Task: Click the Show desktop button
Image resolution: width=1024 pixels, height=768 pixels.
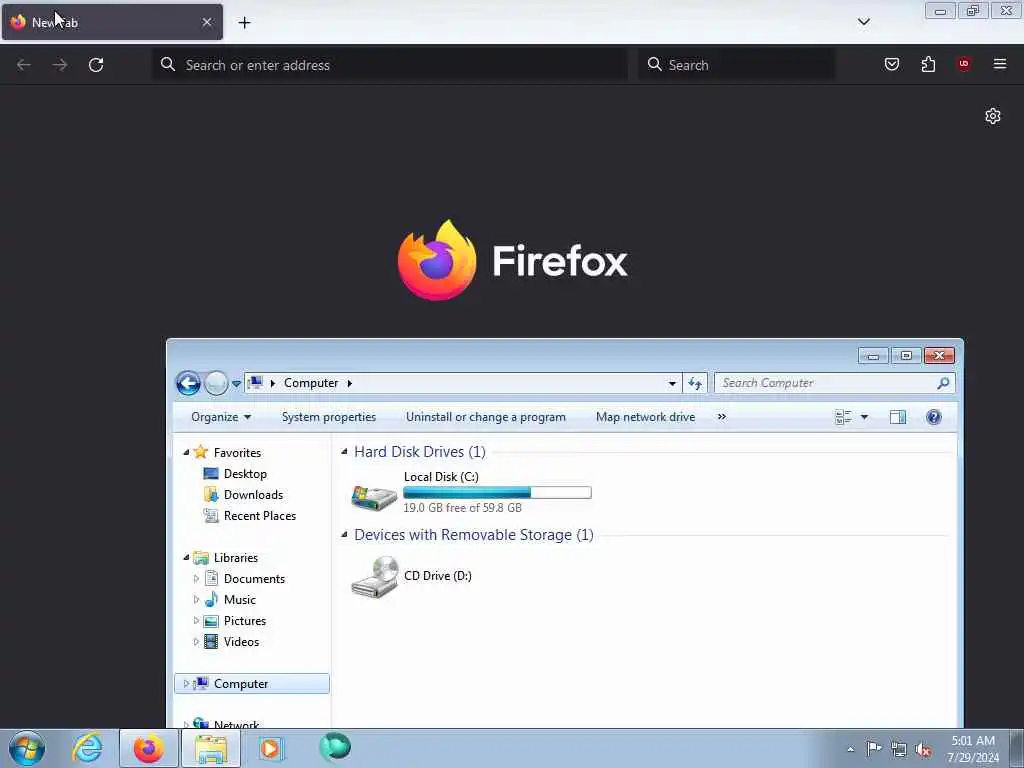Action: (1016, 748)
